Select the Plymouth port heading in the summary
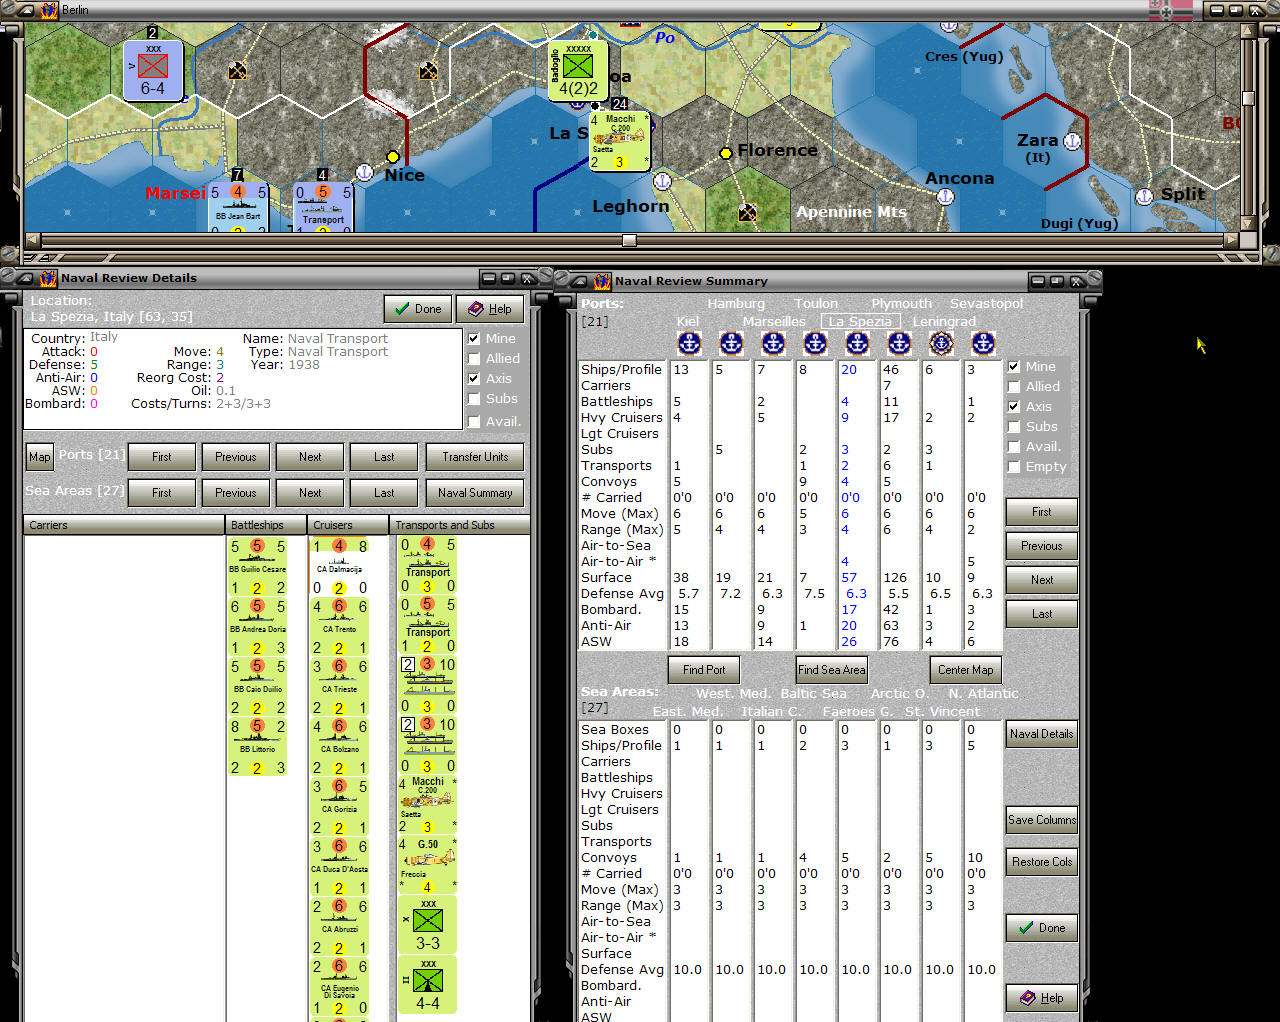The height and width of the screenshot is (1022, 1280). [x=901, y=304]
